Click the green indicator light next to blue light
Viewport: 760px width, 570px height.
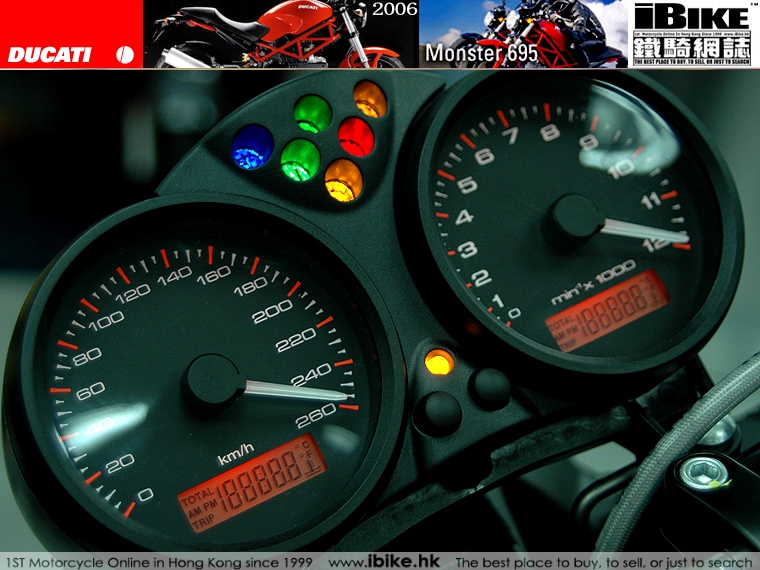301,160
